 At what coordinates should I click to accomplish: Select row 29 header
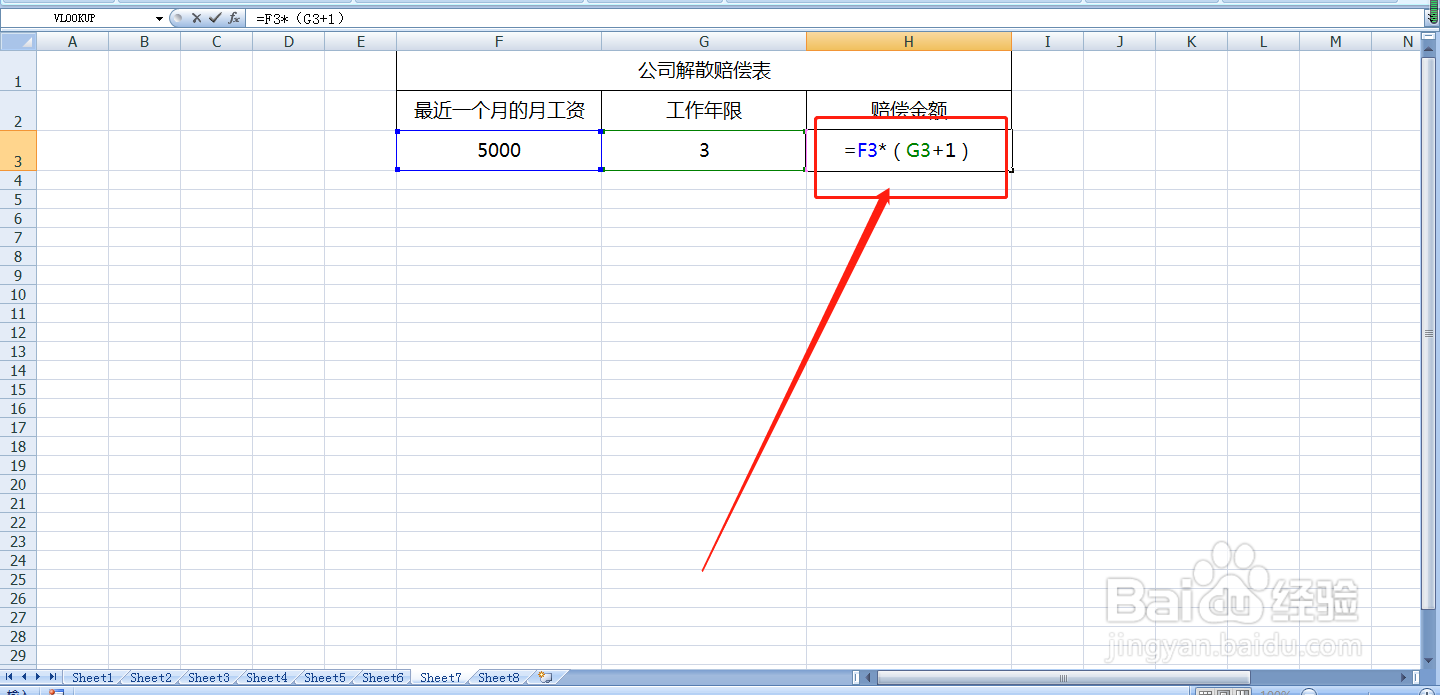18,656
